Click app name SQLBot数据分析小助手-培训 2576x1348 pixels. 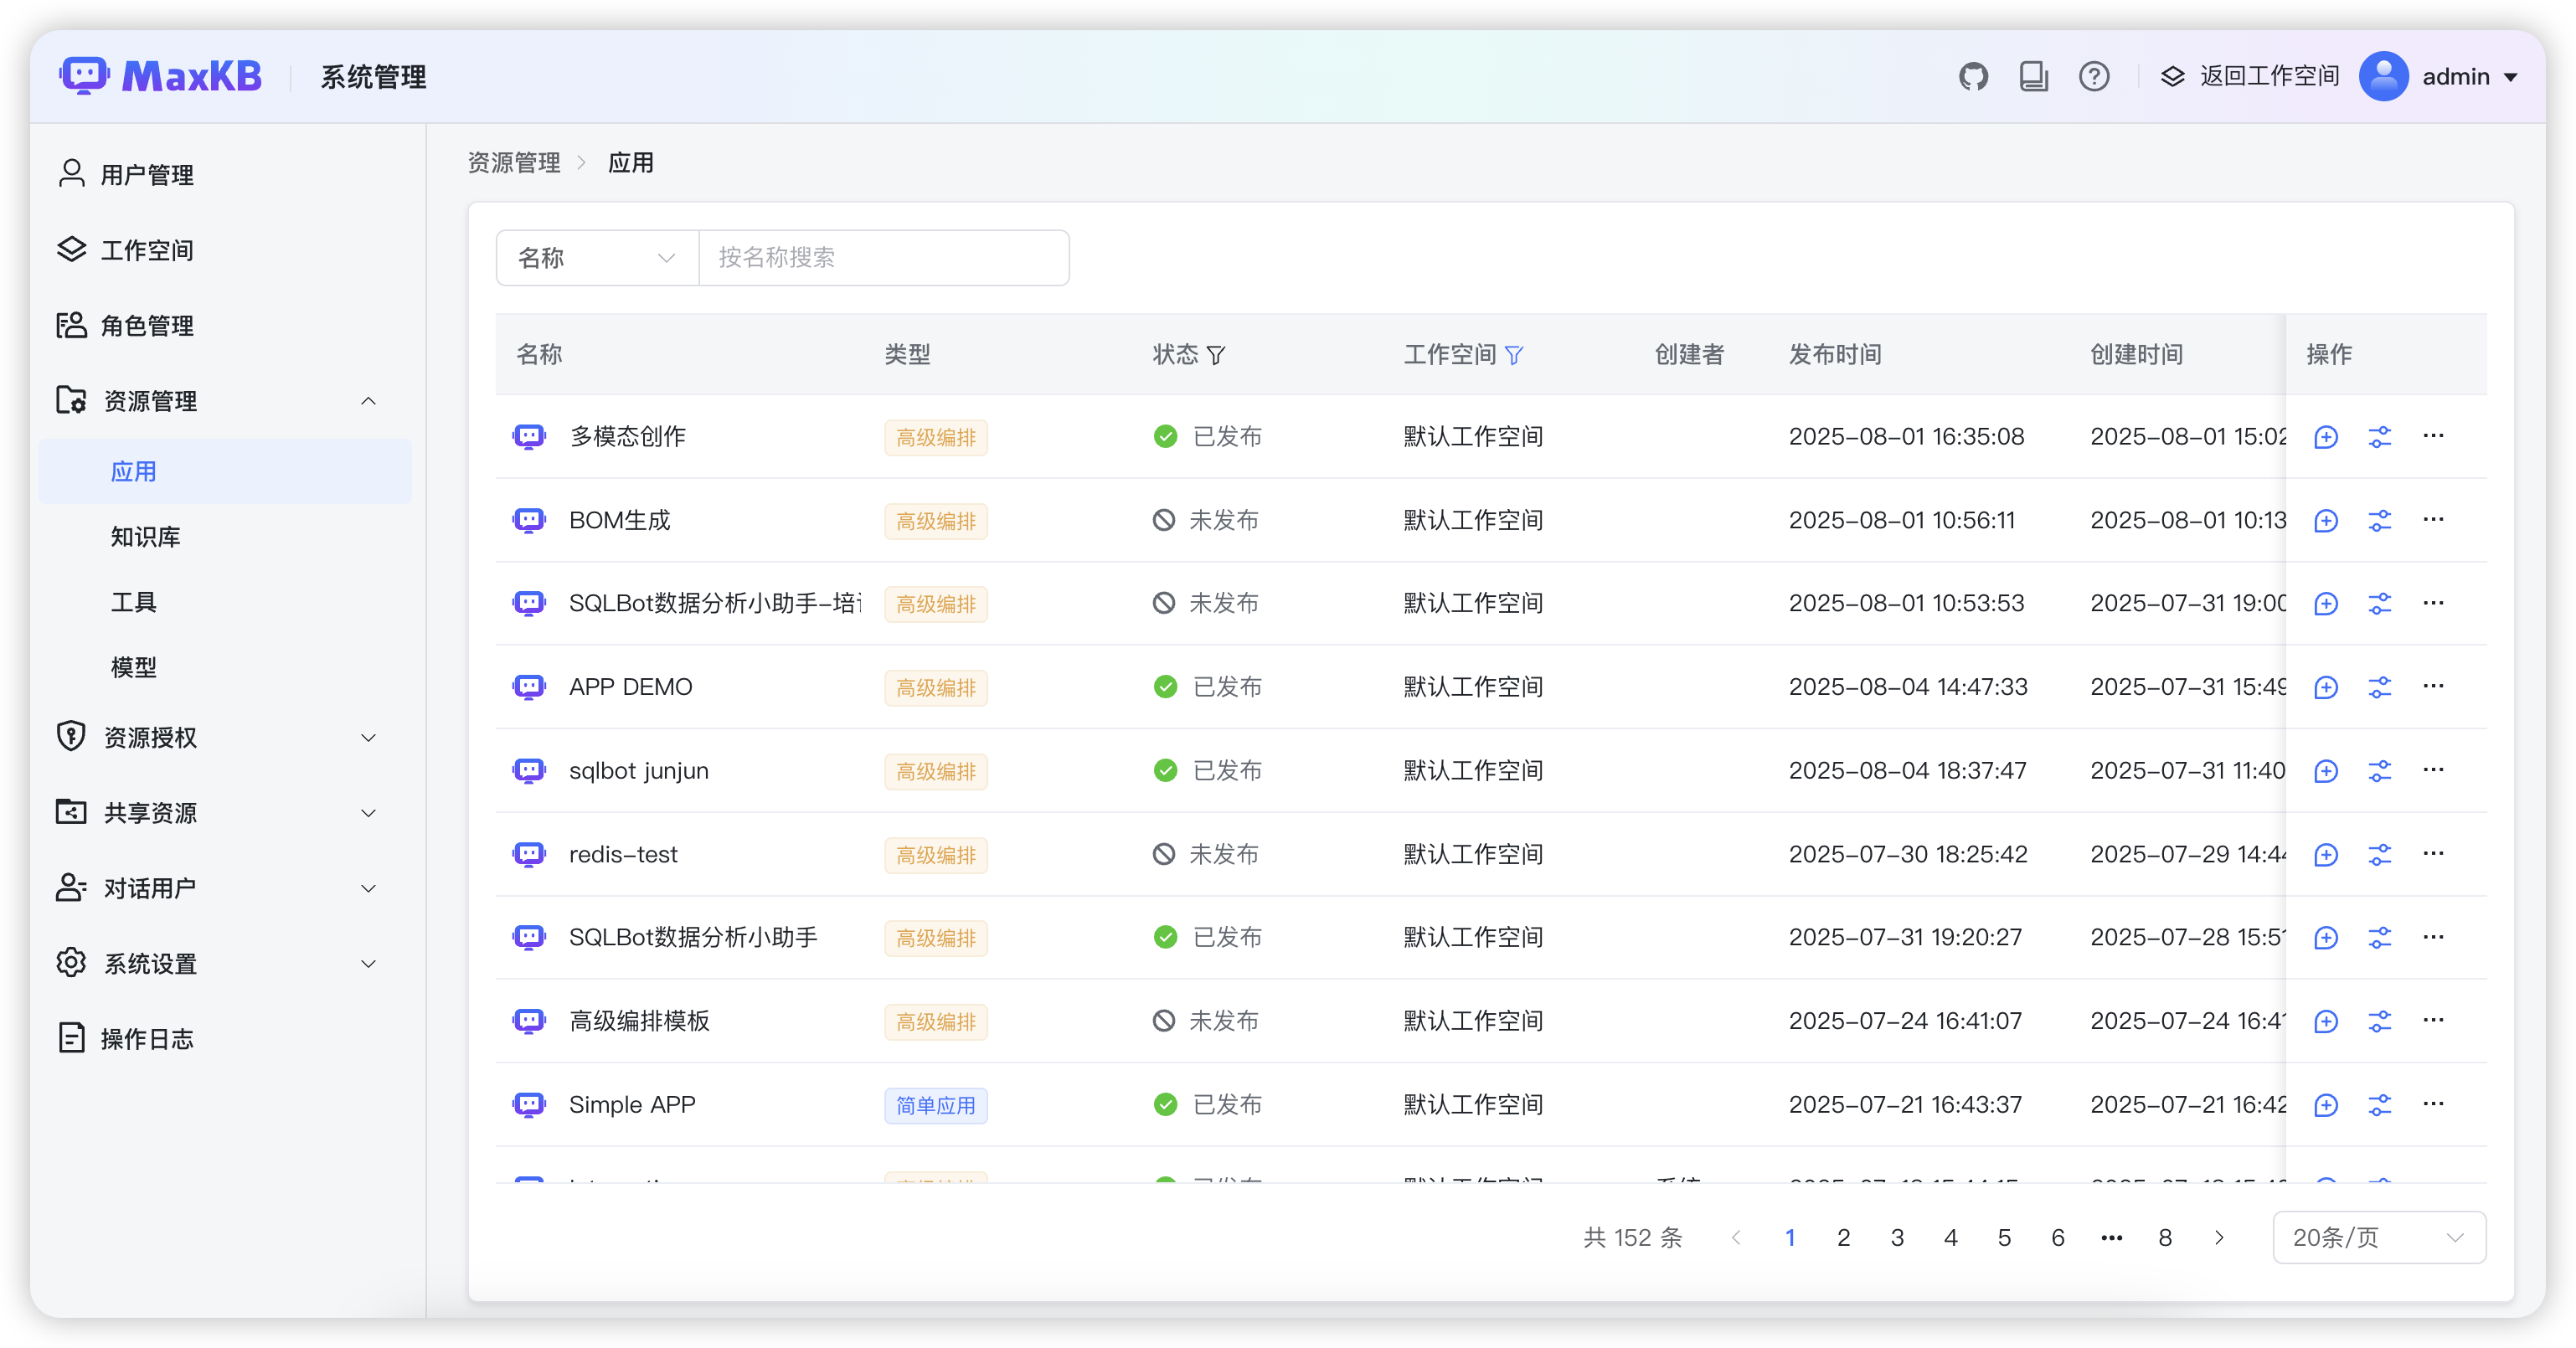(x=715, y=604)
